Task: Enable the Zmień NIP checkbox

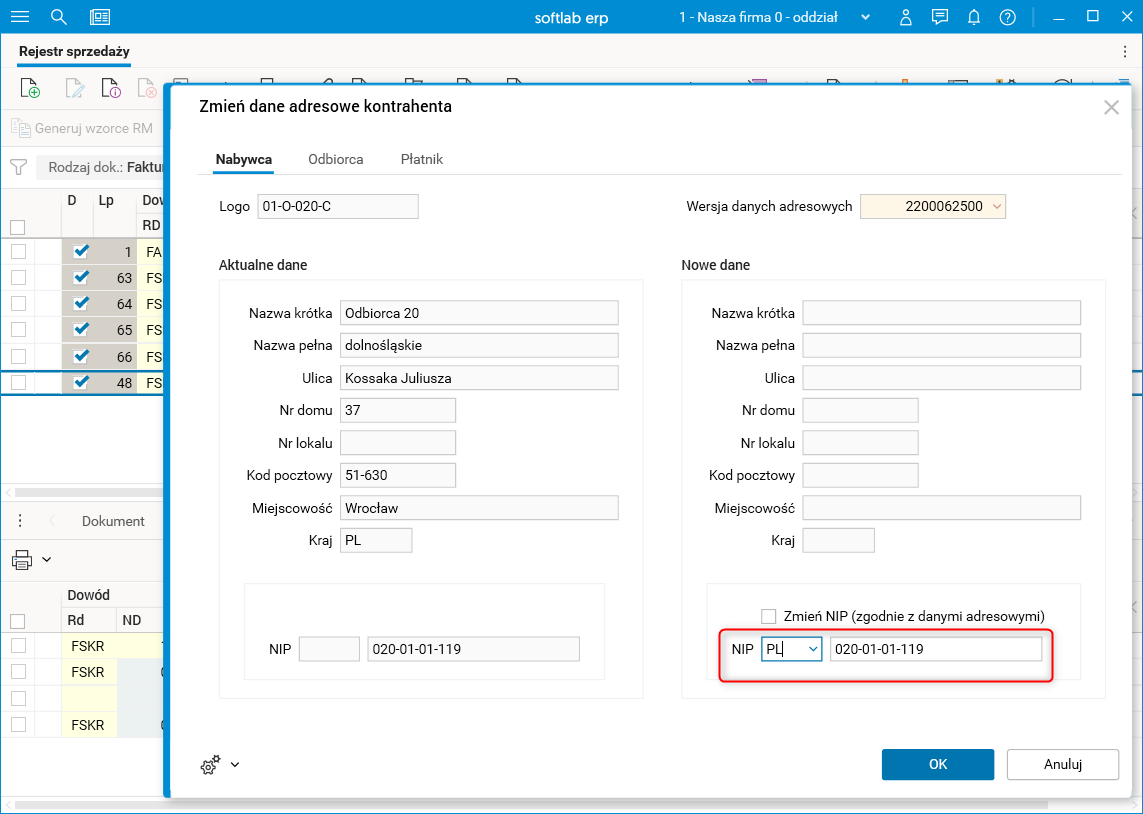Action: click(x=769, y=616)
